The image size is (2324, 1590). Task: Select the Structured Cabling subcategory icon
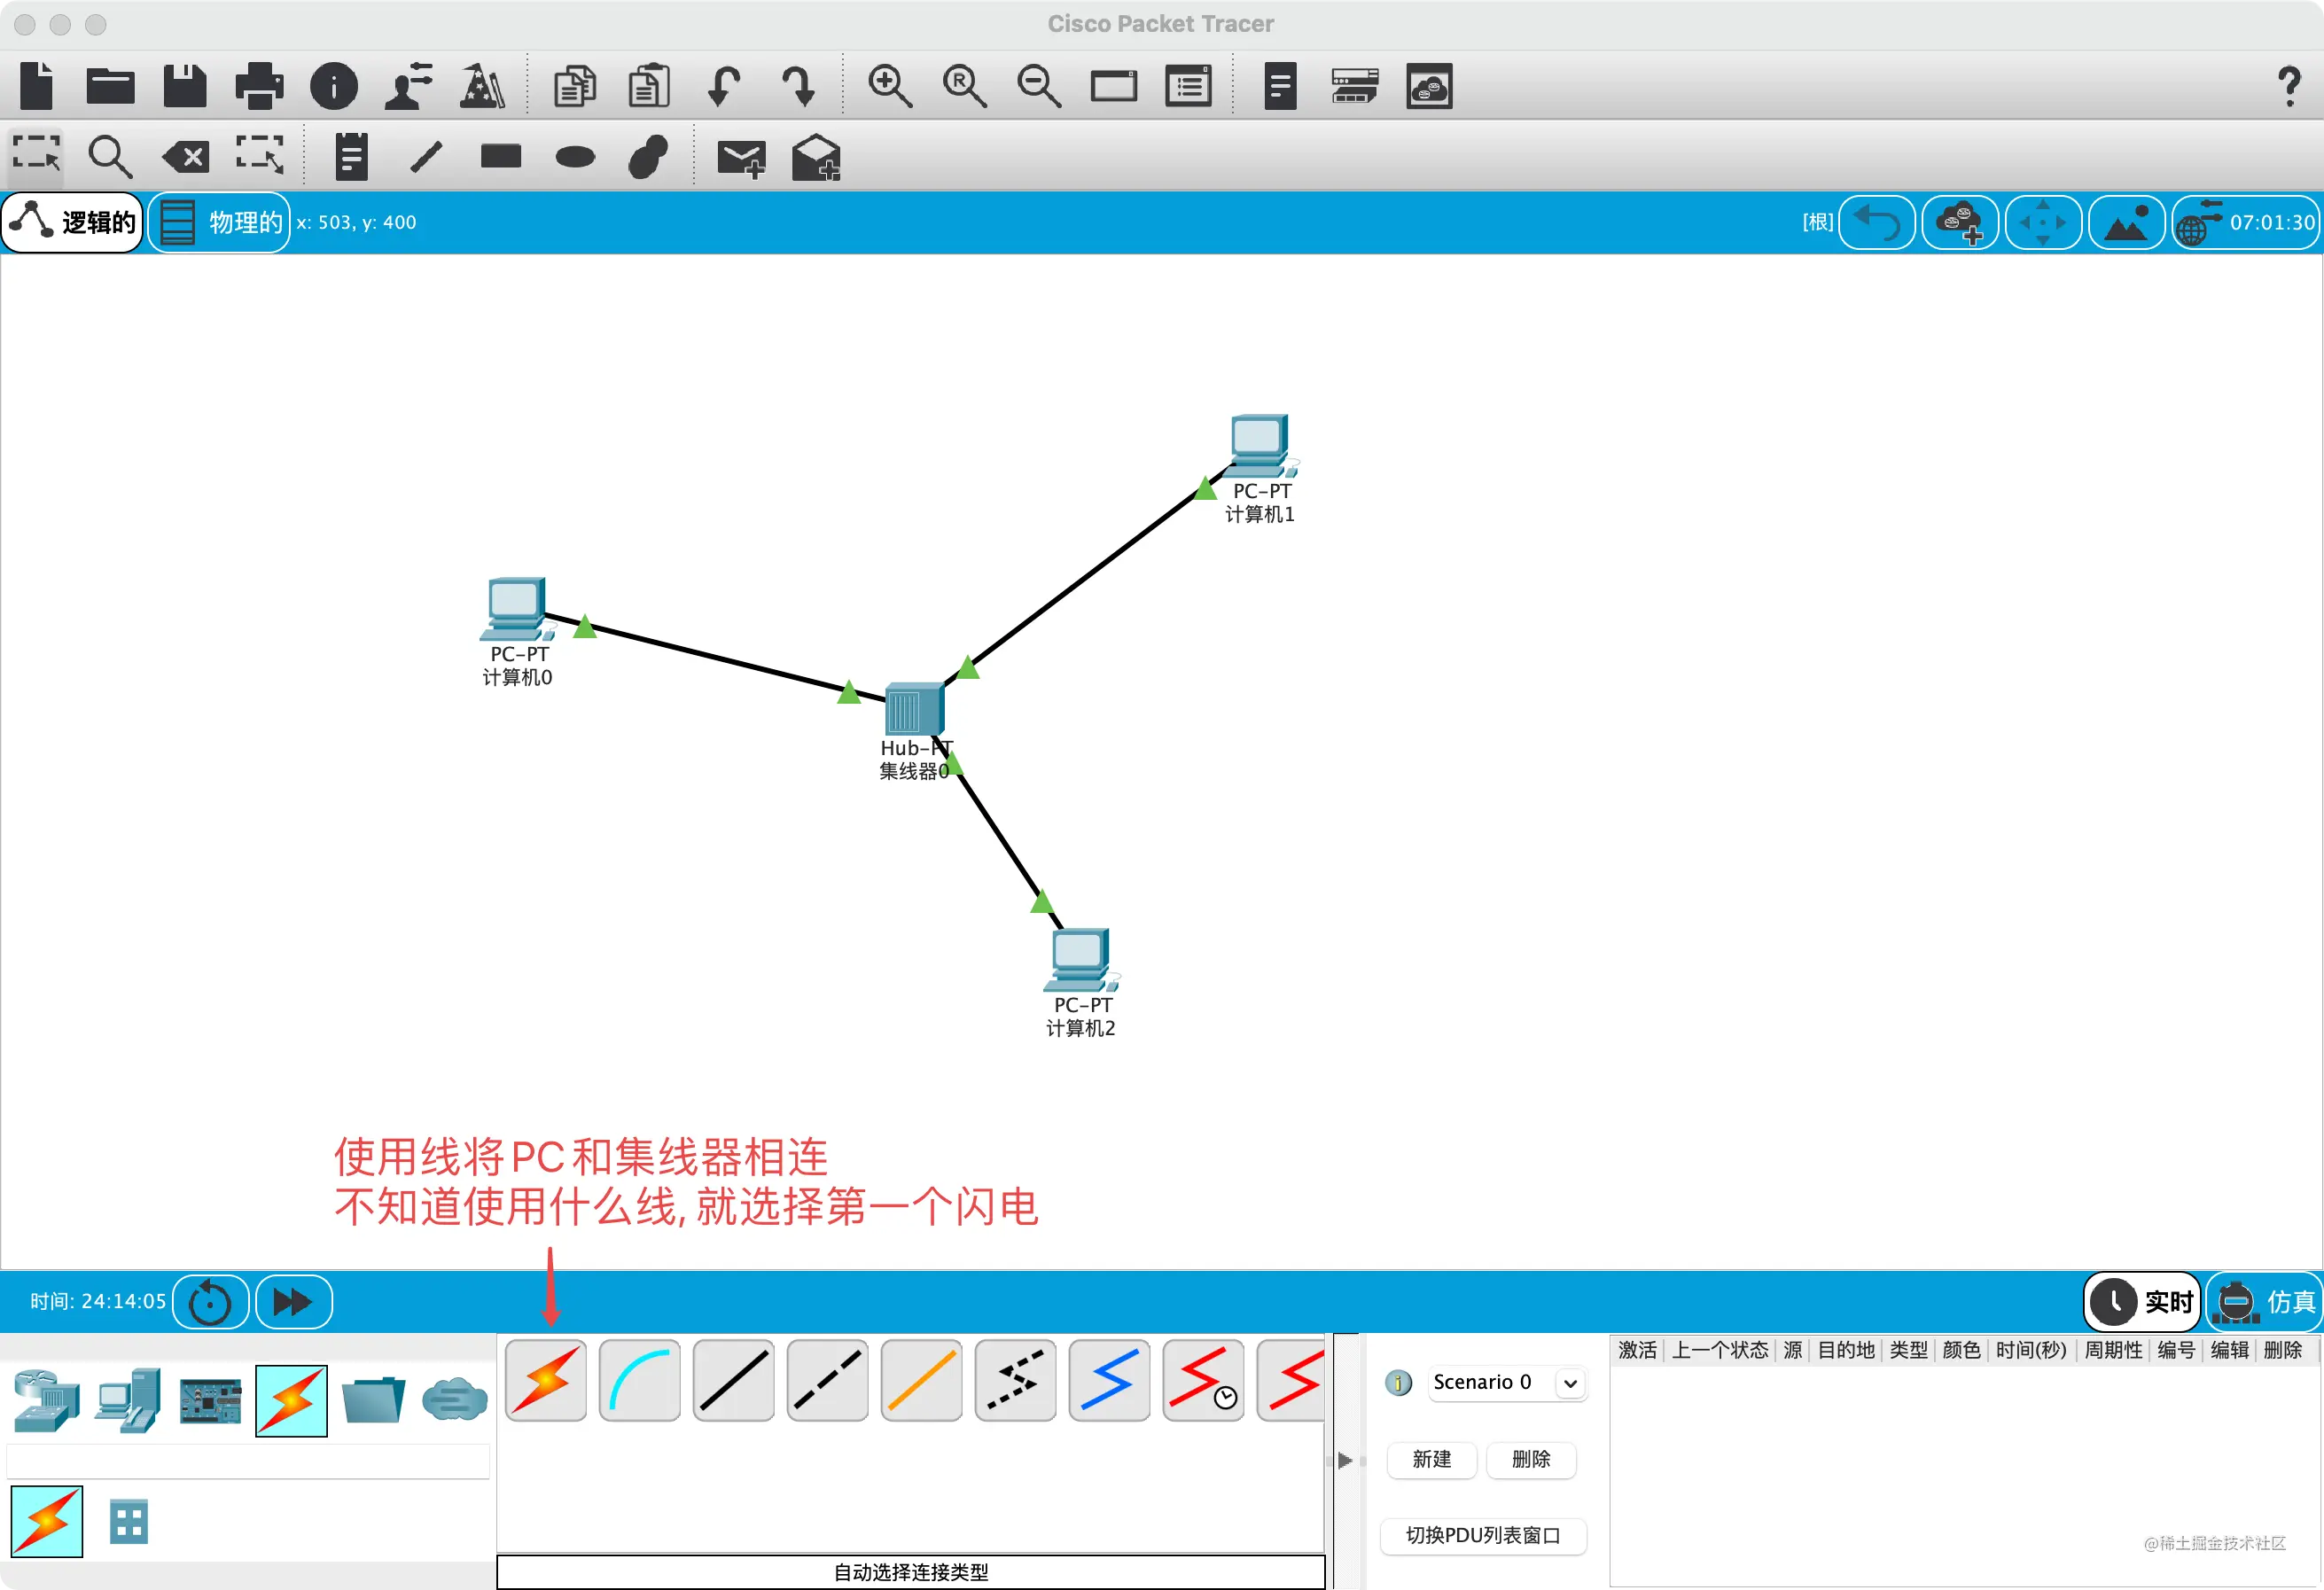tap(129, 1522)
